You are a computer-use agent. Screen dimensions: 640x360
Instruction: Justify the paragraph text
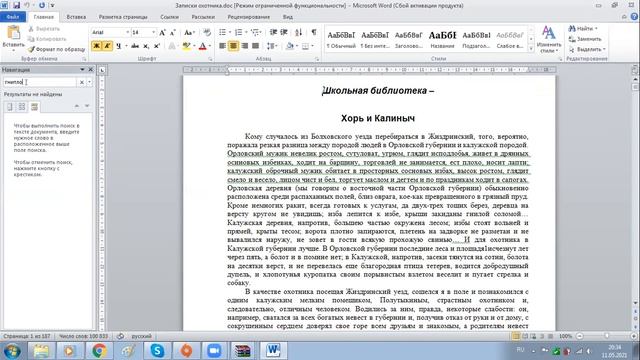click(x=256, y=46)
